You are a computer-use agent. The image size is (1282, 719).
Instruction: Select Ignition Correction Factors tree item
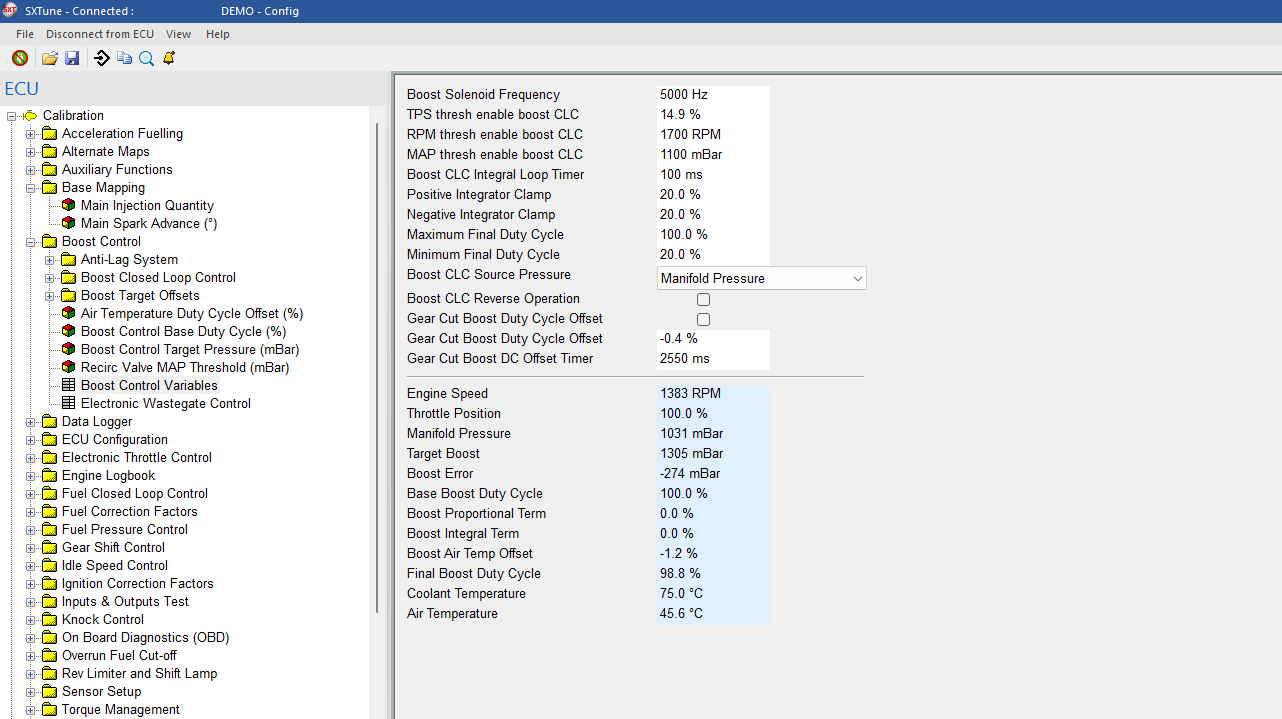138,583
